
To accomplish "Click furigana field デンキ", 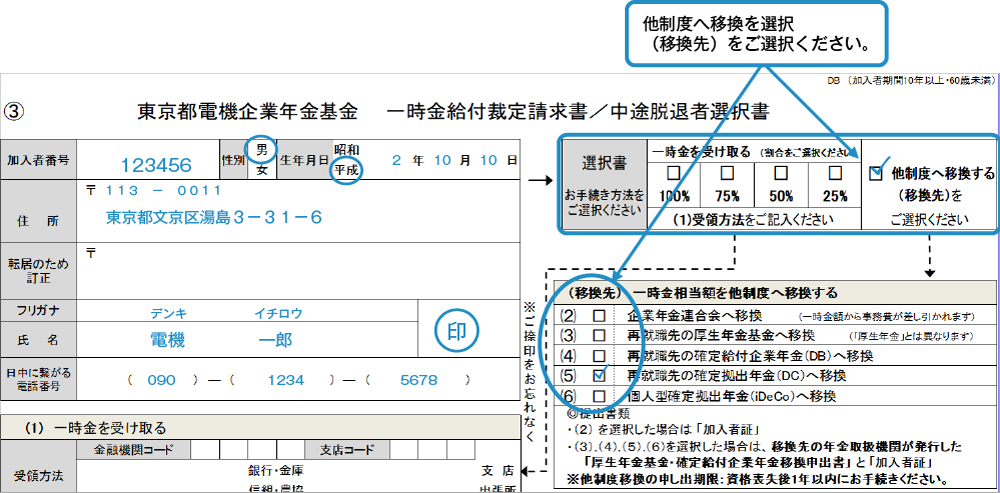I will point(169,313).
